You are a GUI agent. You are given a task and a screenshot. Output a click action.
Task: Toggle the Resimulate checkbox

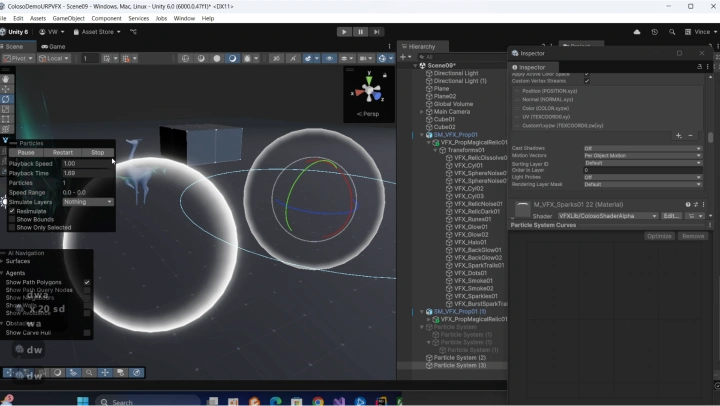coord(12,211)
